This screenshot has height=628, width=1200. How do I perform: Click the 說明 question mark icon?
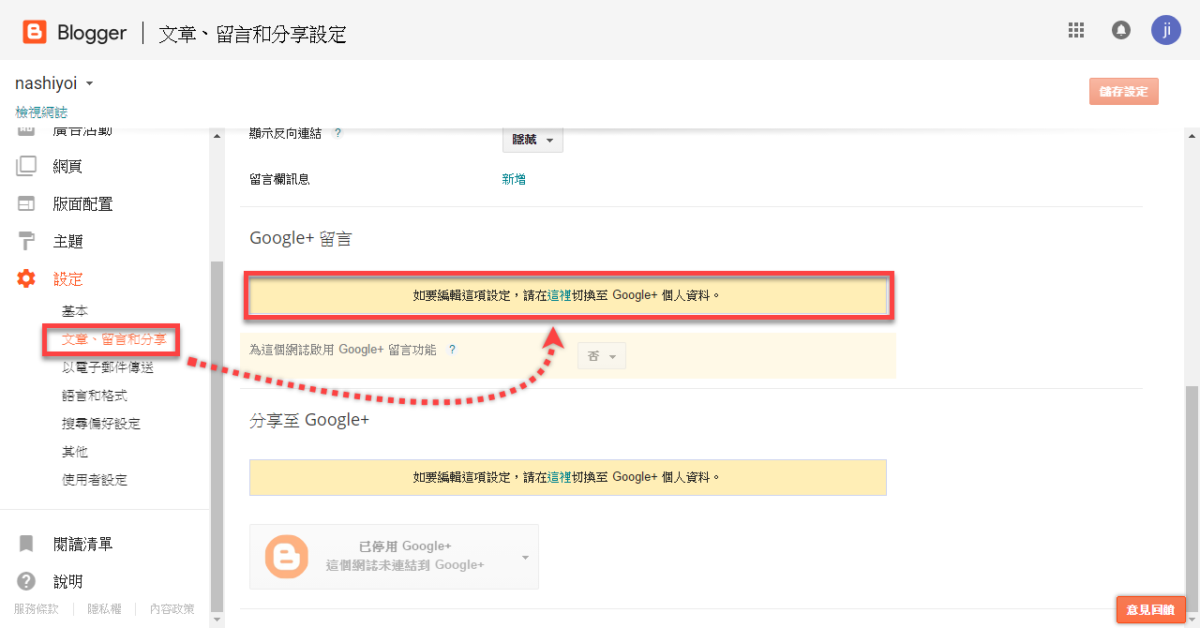coord(26,581)
